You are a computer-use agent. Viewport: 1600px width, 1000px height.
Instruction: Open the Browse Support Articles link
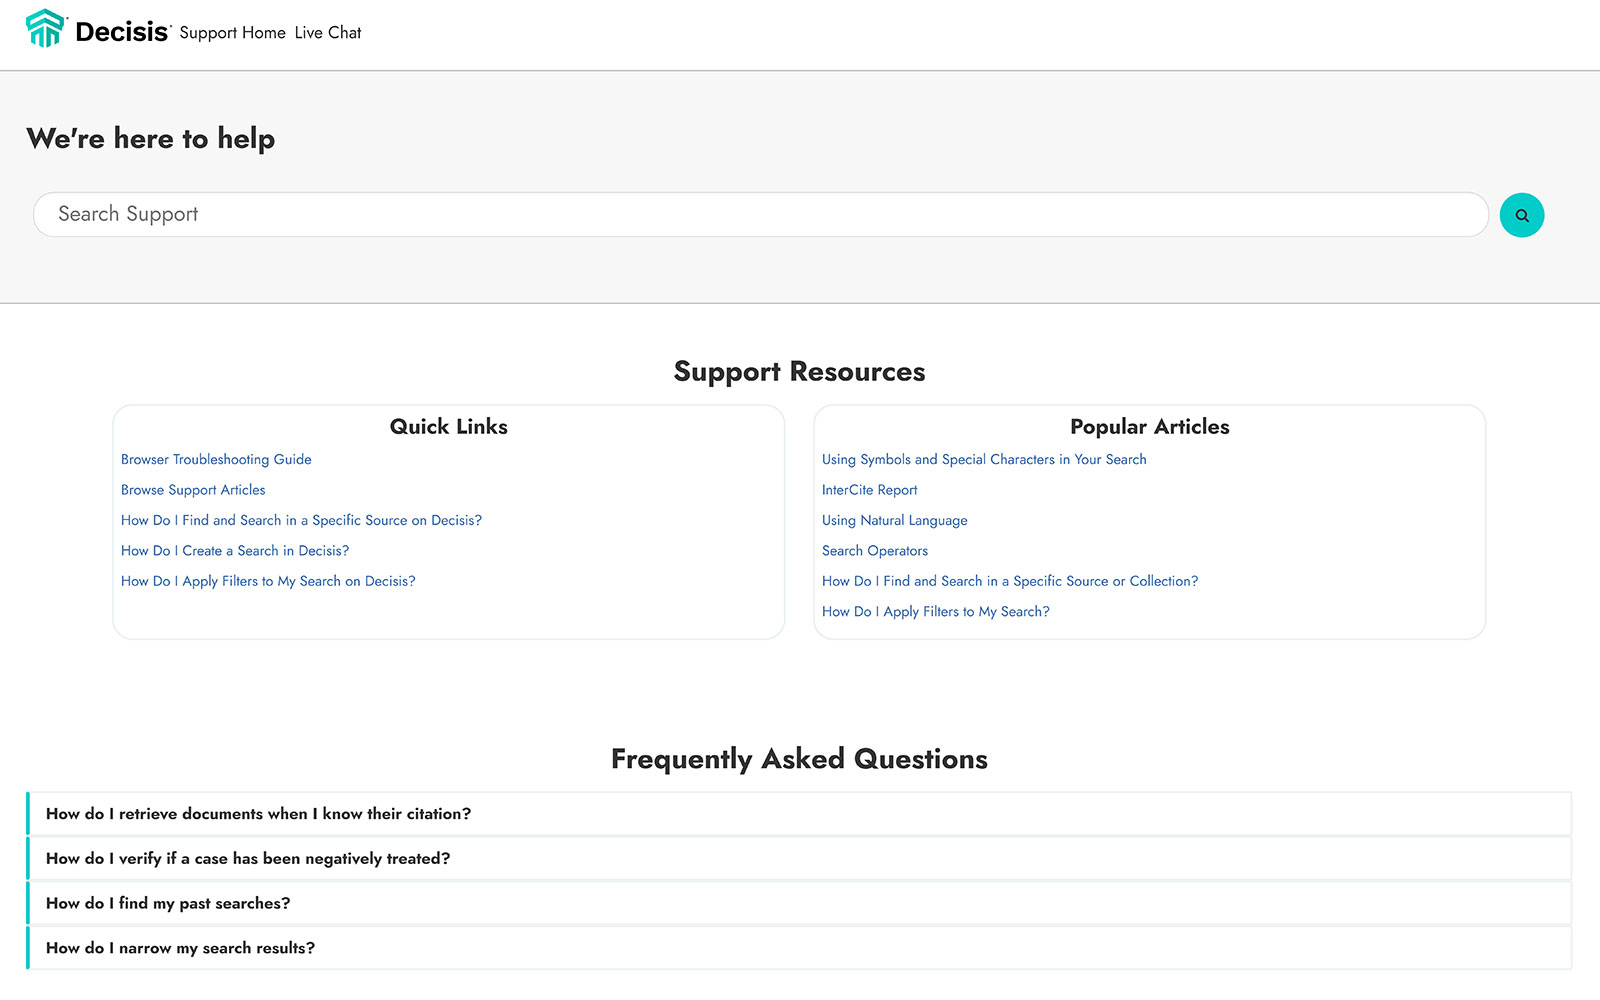point(193,490)
